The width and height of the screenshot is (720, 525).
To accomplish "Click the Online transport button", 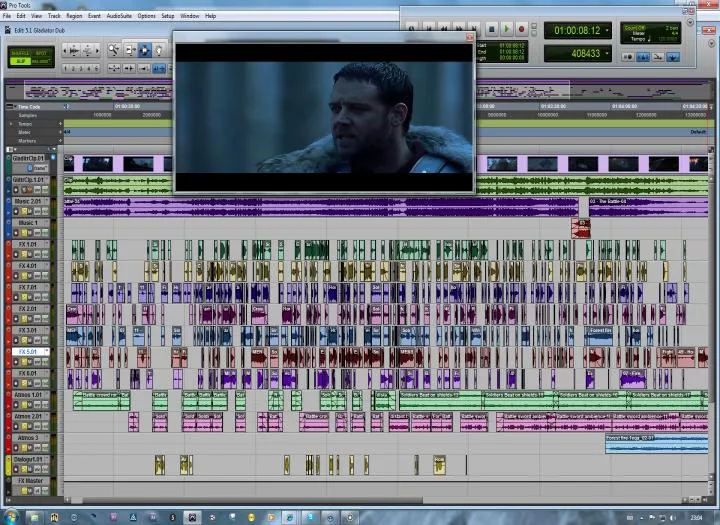I will click(x=412, y=29).
